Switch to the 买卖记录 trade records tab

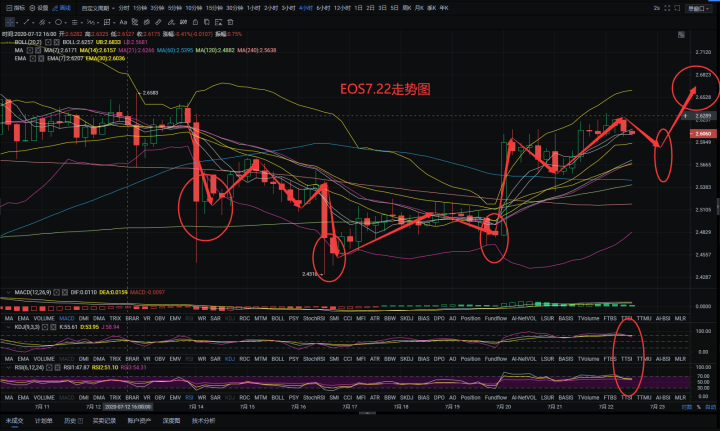[x=104, y=420]
